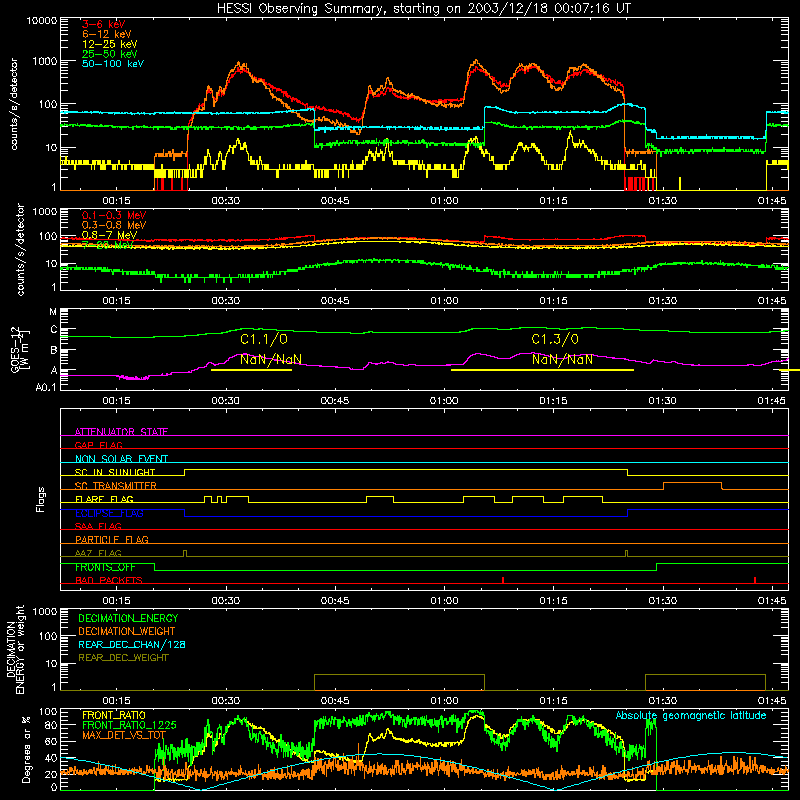800x800 pixels.
Task: Click the A0.1 label on GOES axis
Action: [x=46, y=387]
